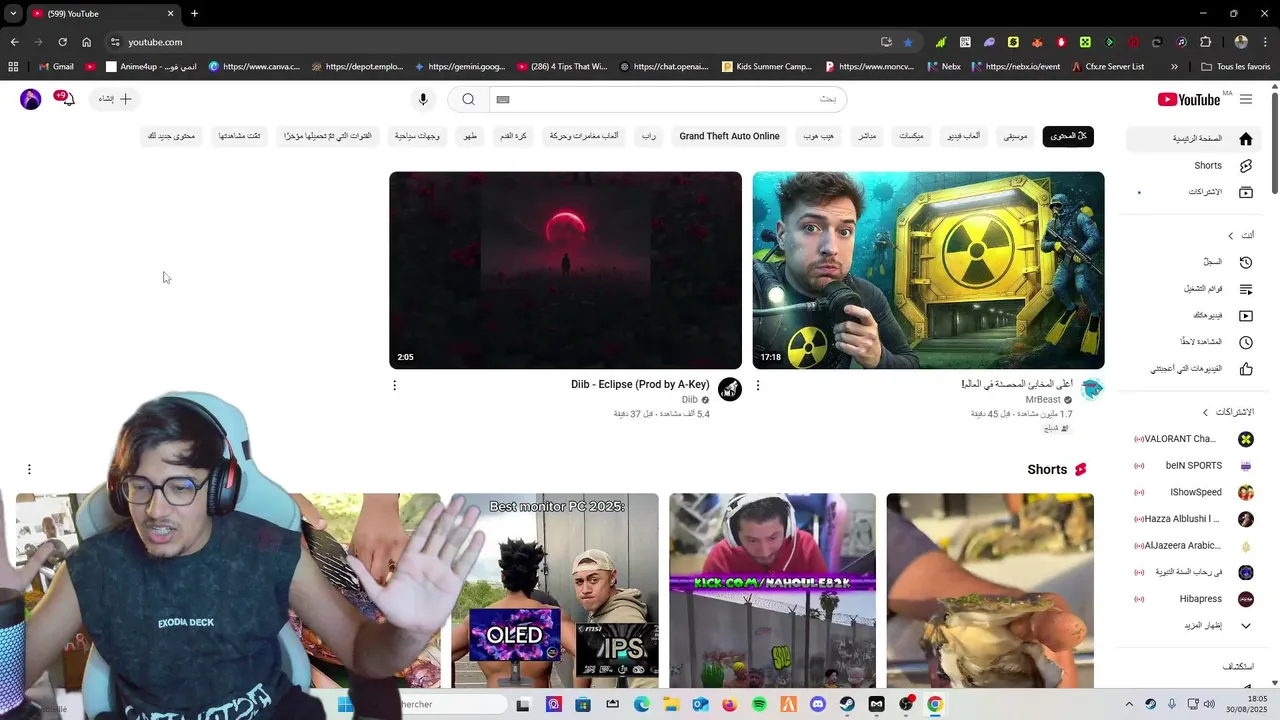Open Tous les favoris folder
This screenshot has width=1280, height=720.
click(x=1236, y=67)
